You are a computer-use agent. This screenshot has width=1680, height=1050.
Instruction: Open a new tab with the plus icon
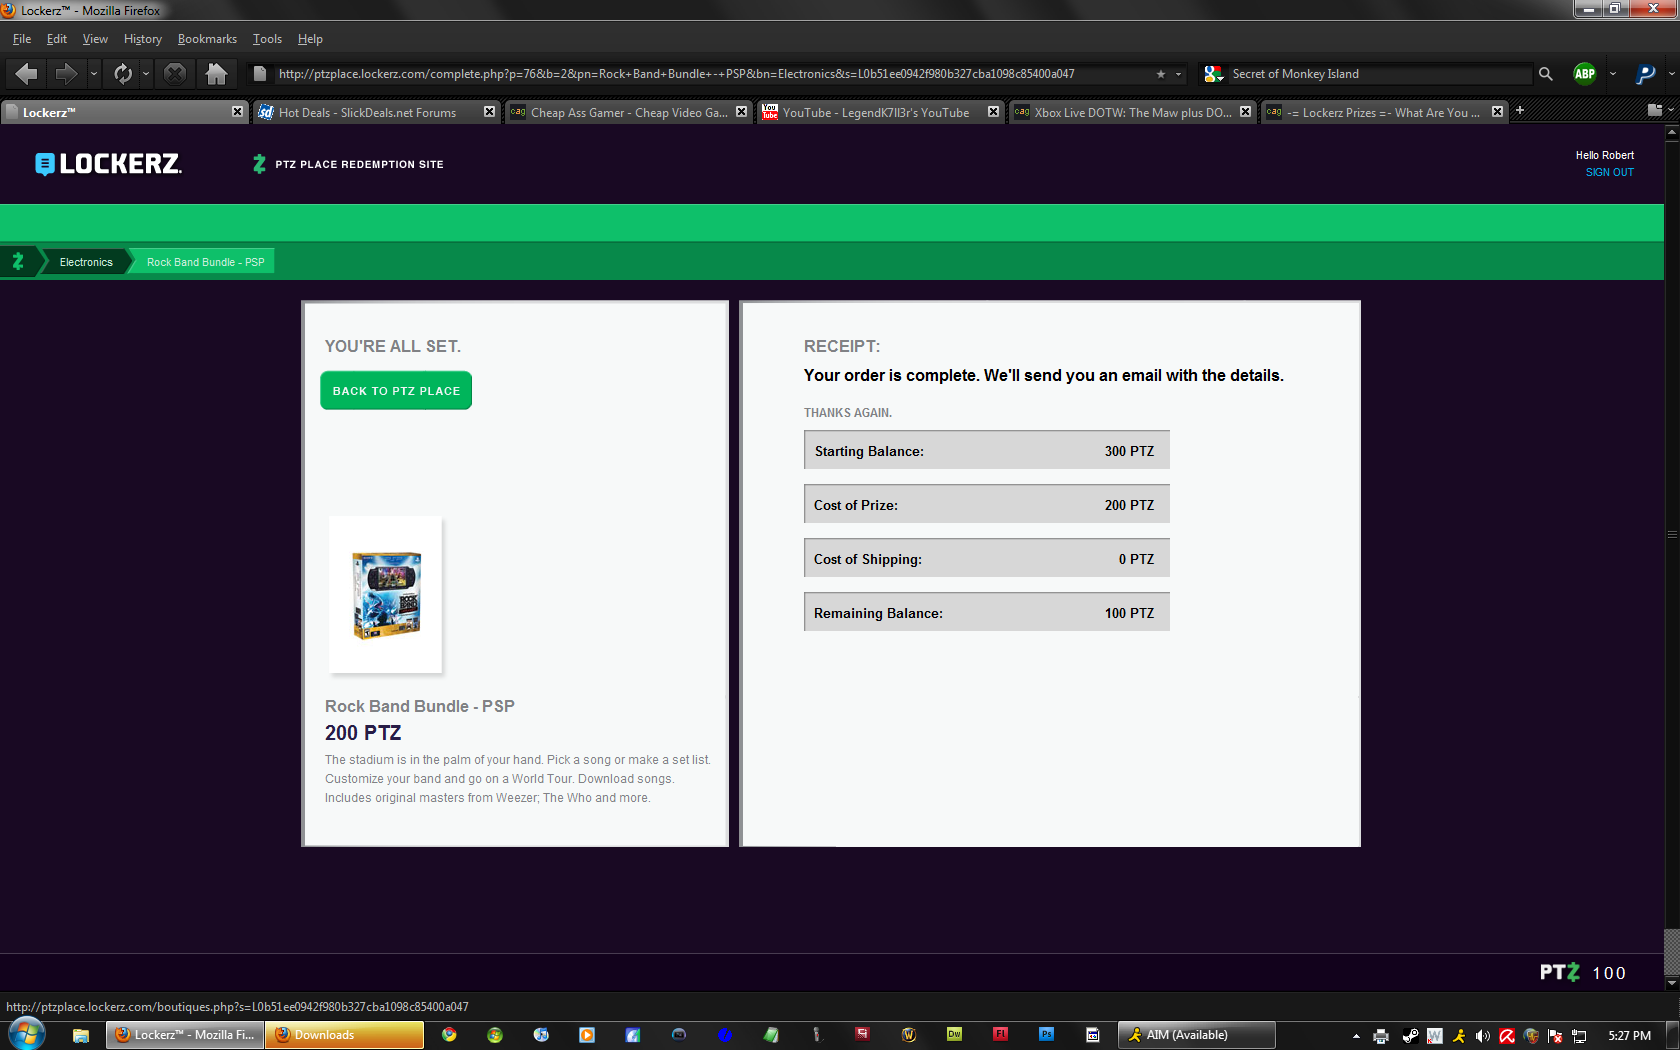[x=1520, y=111]
